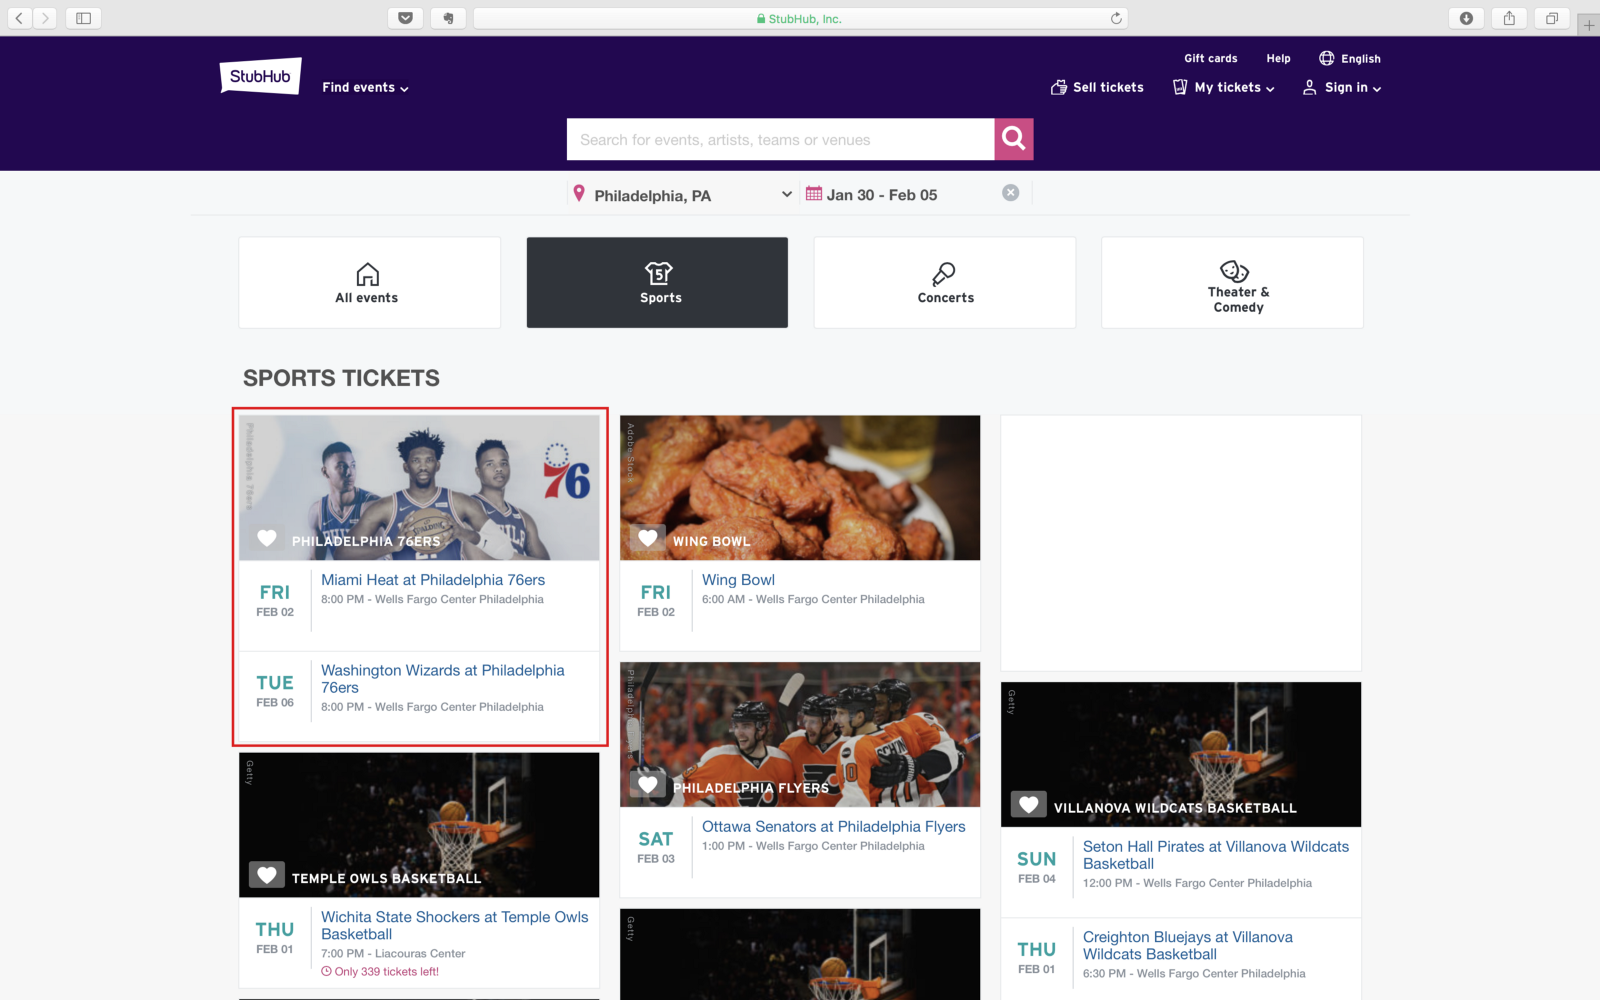This screenshot has width=1600, height=1000.
Task: Favorite Temple Owls Basketball with heart icon
Action: pyautogui.click(x=267, y=875)
